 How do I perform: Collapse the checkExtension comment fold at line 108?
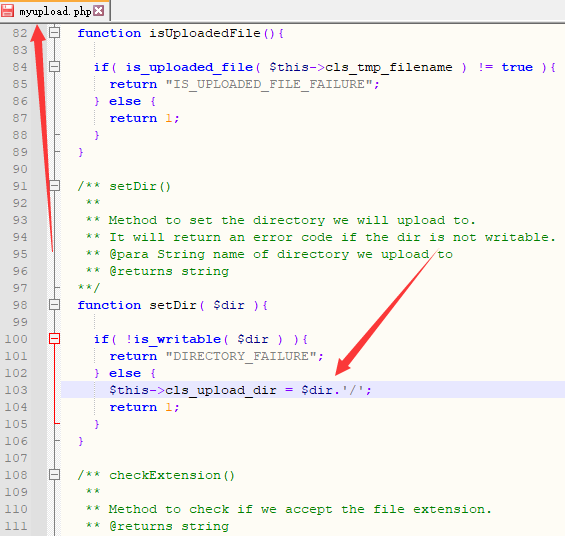tap(54, 474)
